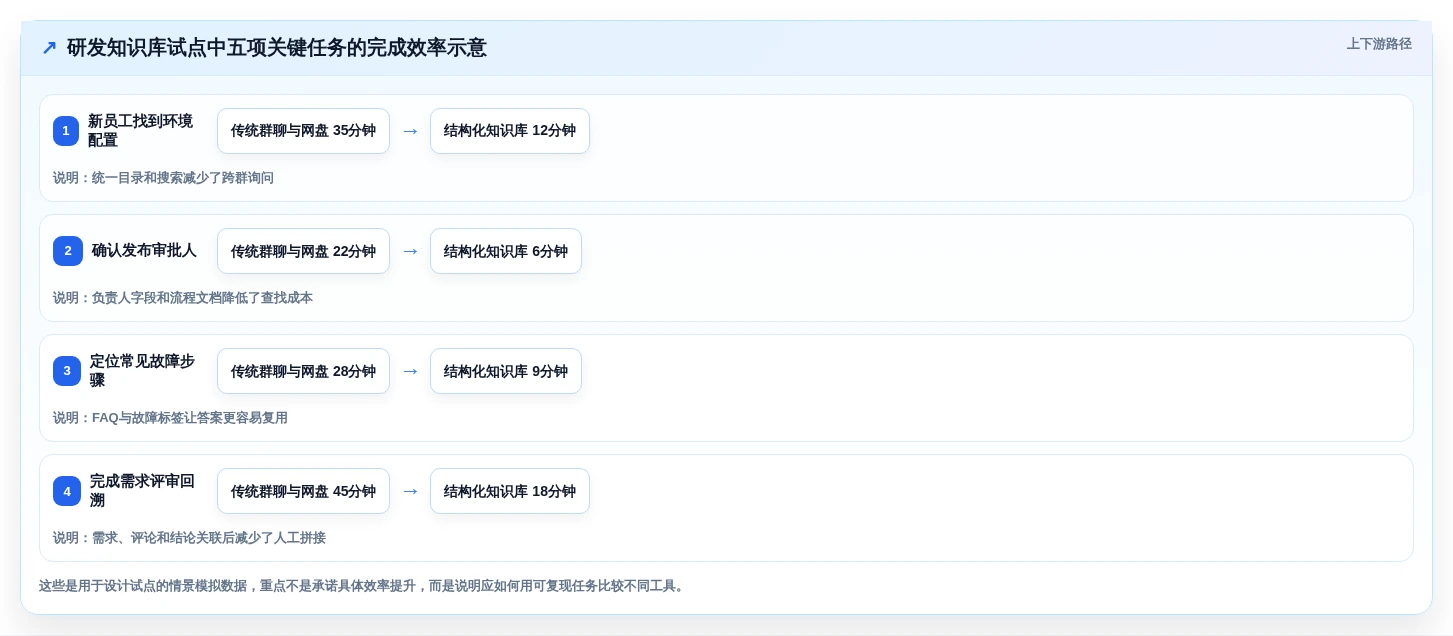Click the arrow between 22分钟 and 6分钟
1453x636 pixels.
coord(410,251)
